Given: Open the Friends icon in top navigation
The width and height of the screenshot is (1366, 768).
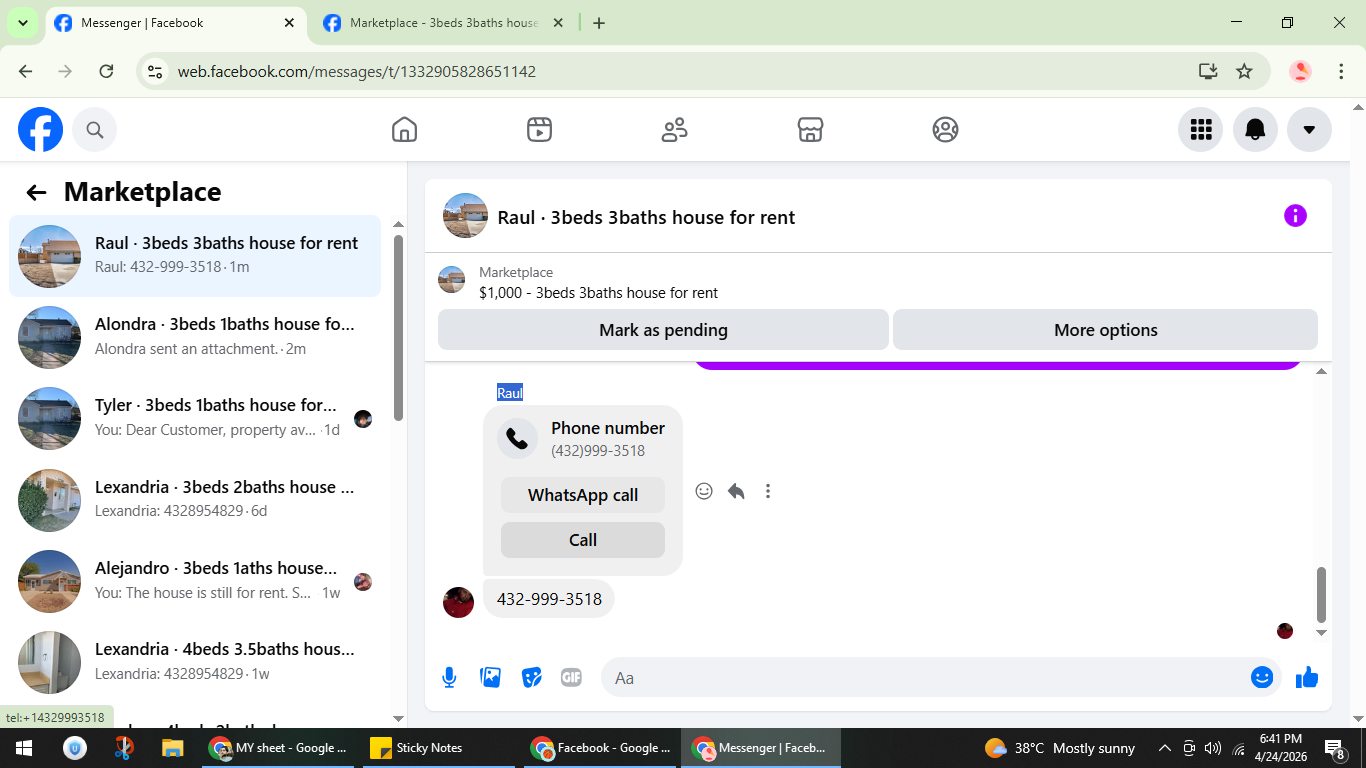Looking at the screenshot, I should (x=675, y=130).
